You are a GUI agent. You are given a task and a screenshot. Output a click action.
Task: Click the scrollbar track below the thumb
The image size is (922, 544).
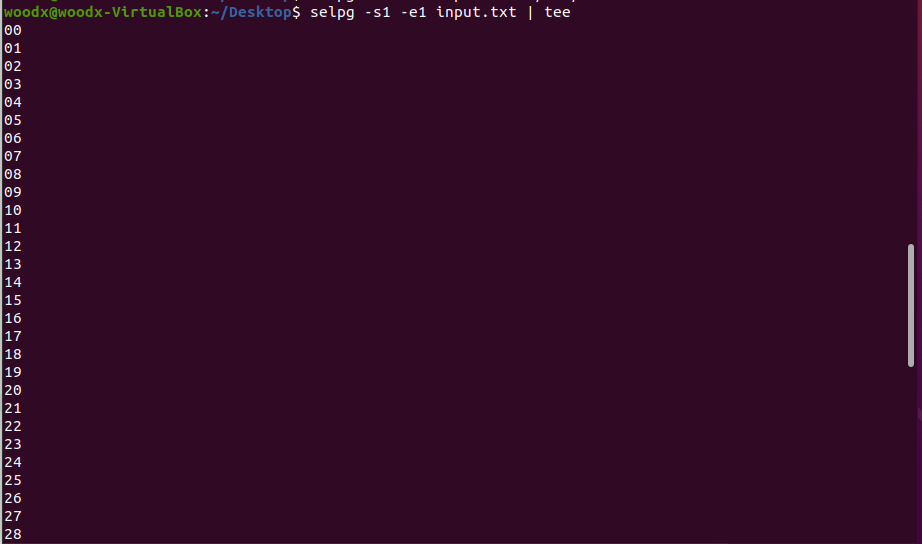(x=911, y=456)
